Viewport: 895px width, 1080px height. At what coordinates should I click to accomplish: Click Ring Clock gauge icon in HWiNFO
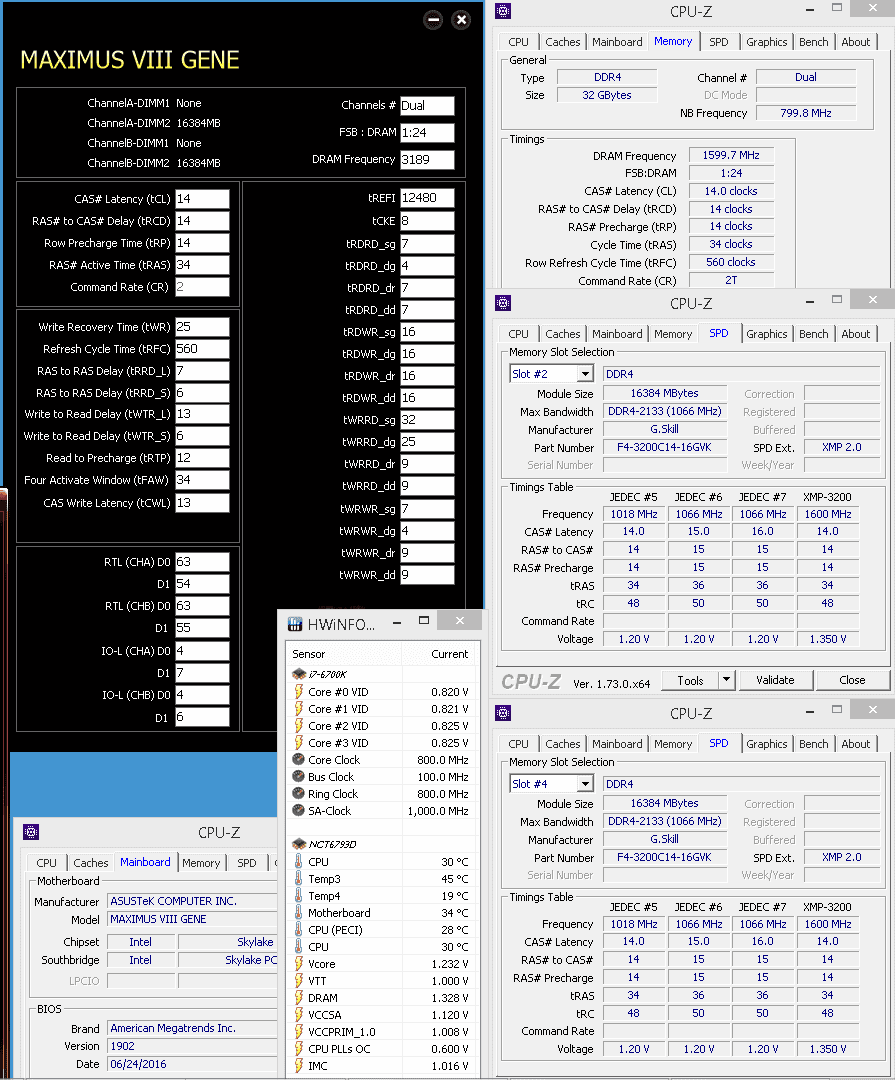tap(298, 793)
